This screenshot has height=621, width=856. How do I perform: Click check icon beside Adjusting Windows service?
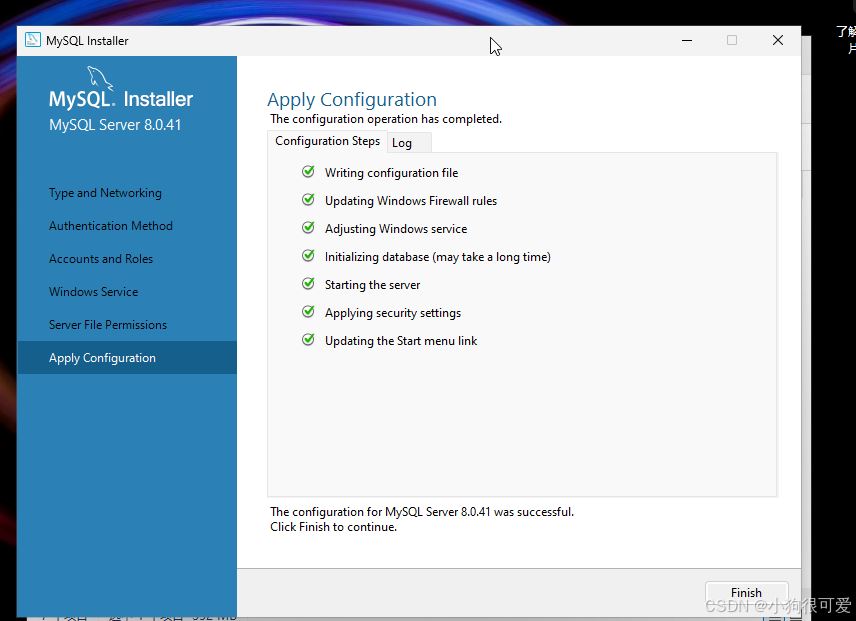tap(308, 228)
